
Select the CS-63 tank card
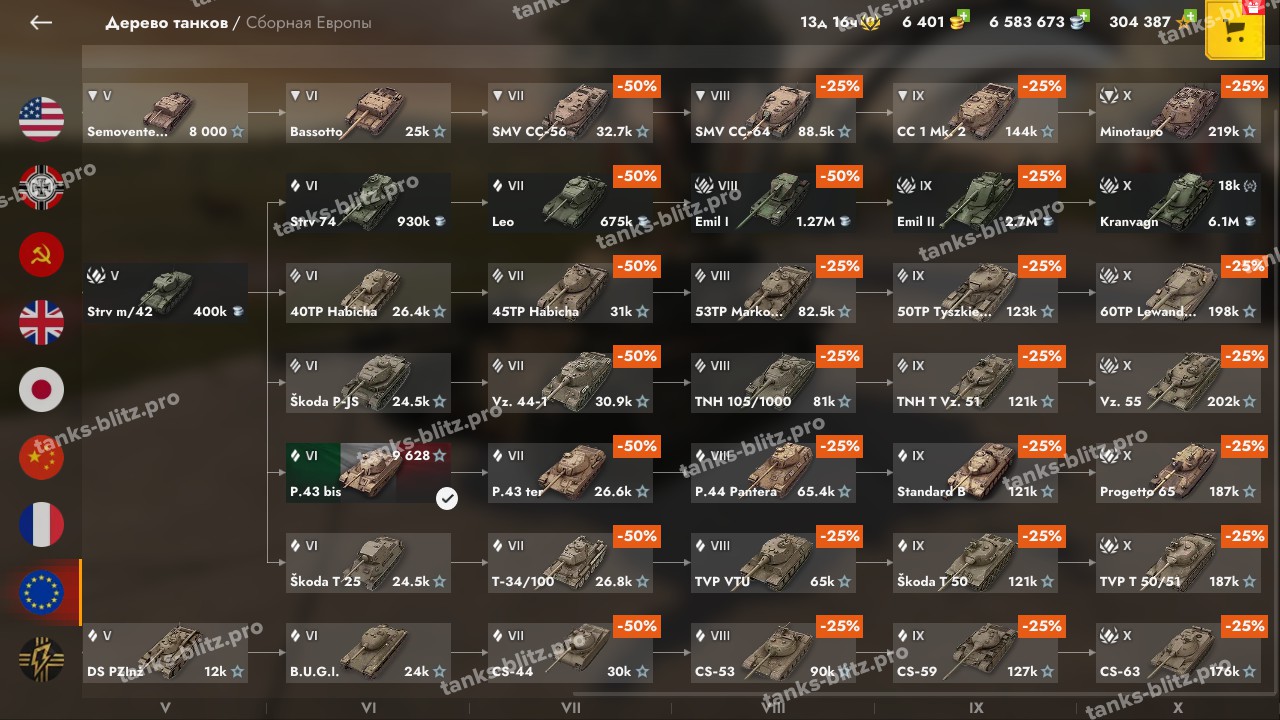1177,653
